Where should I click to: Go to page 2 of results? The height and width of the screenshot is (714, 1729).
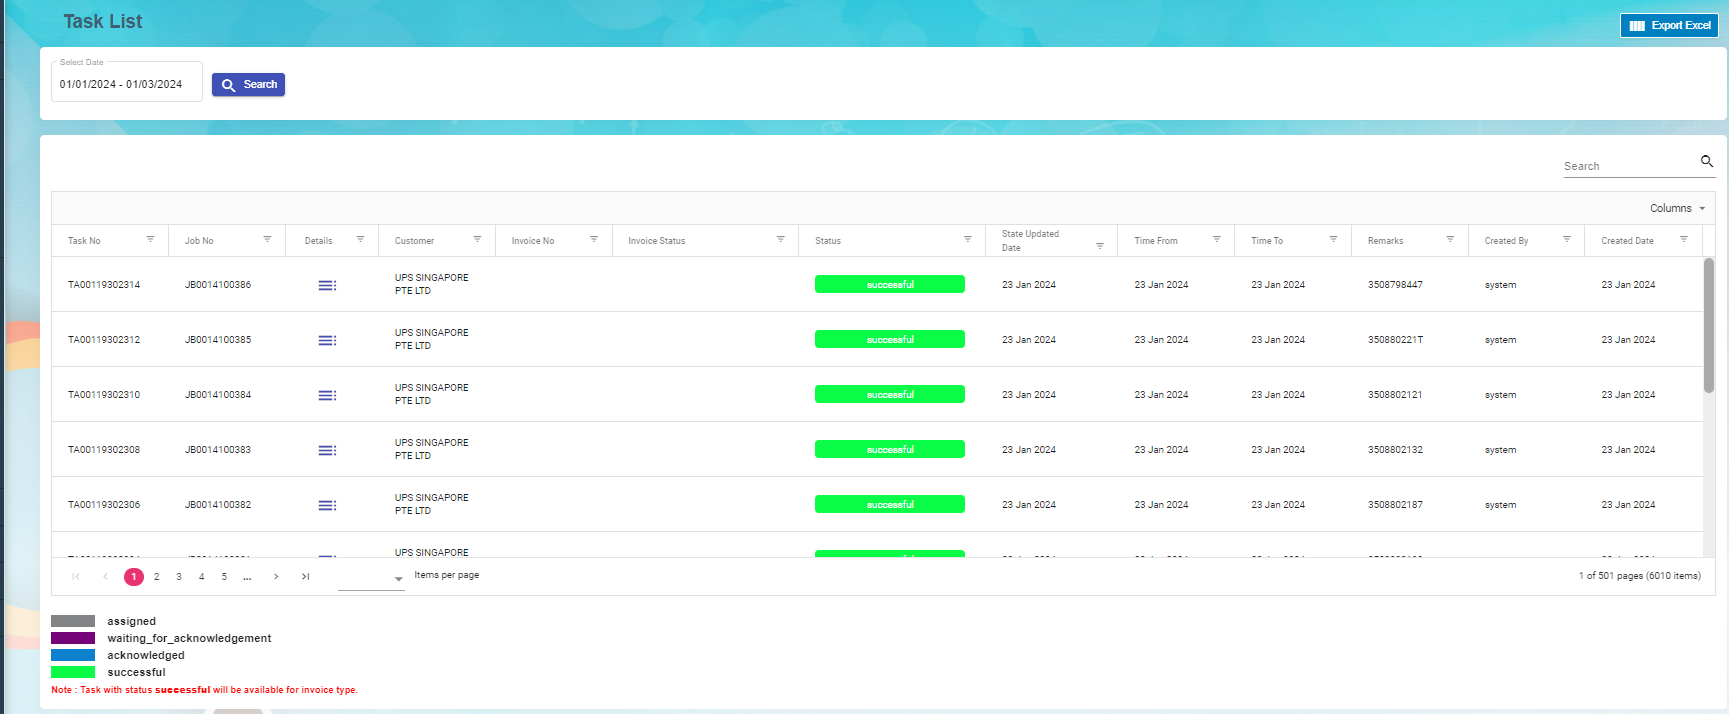coord(156,577)
